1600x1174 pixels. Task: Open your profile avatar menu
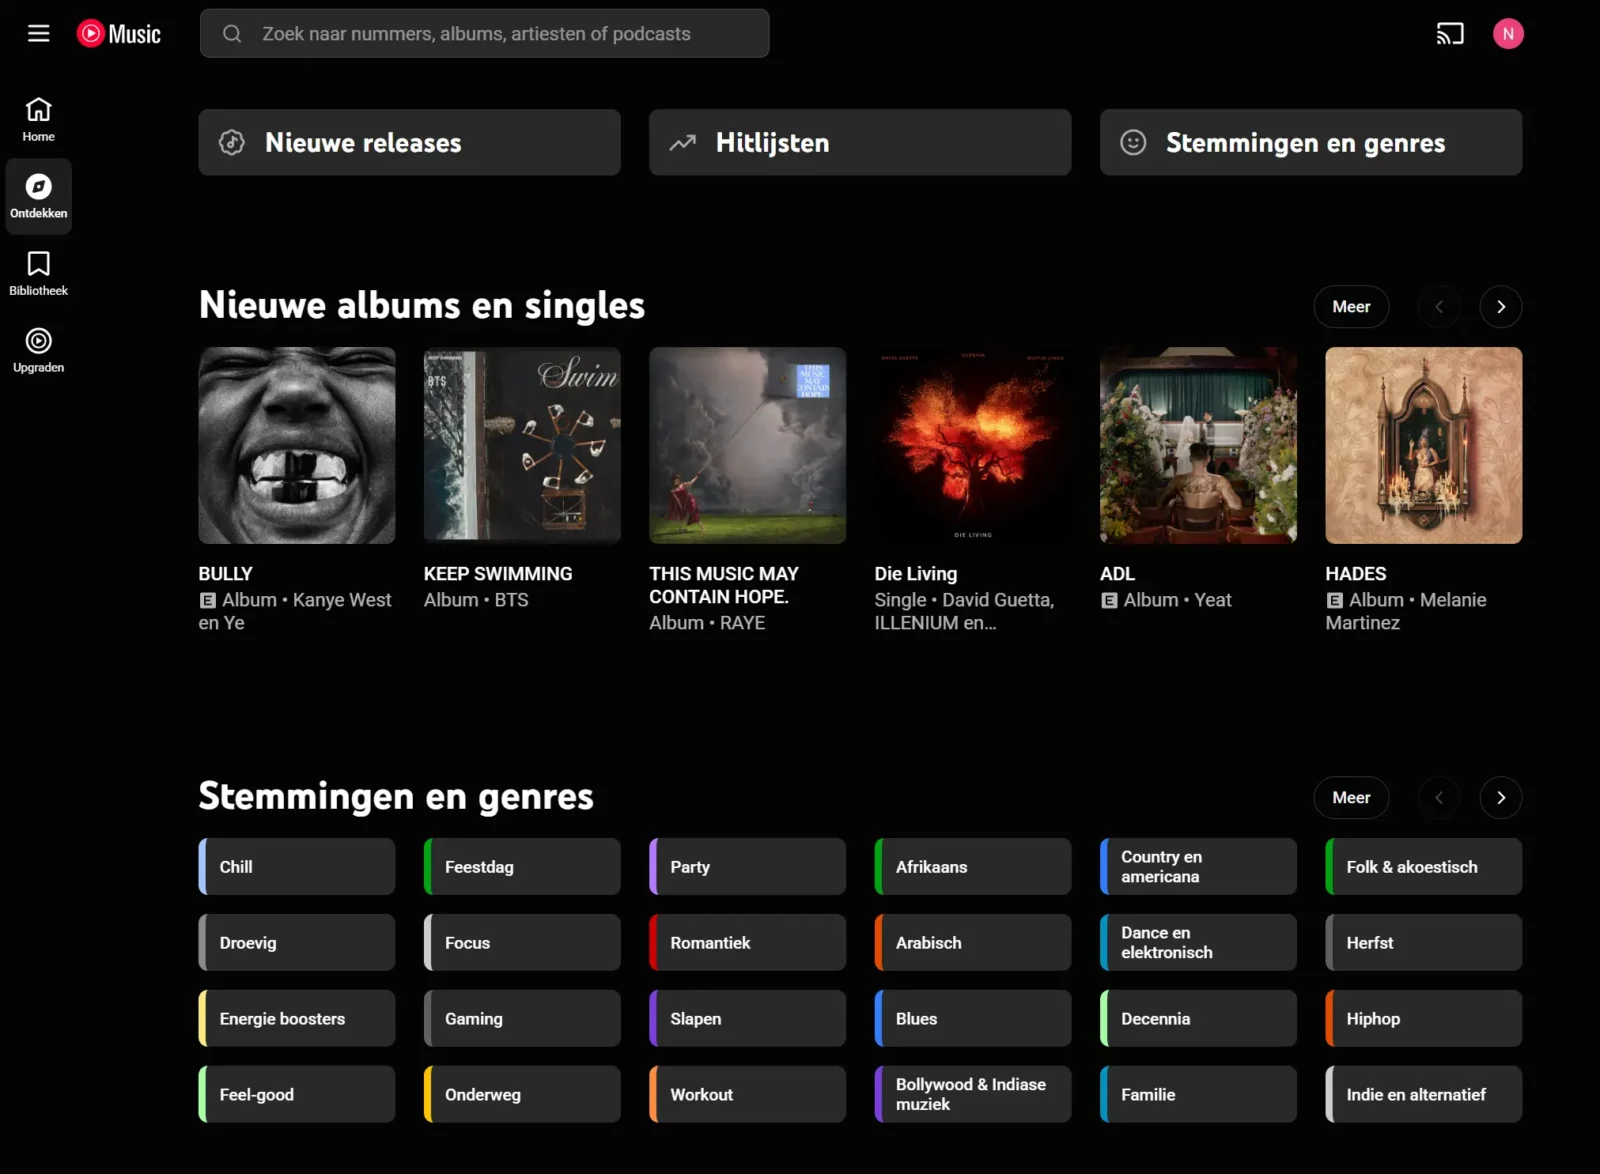point(1509,33)
